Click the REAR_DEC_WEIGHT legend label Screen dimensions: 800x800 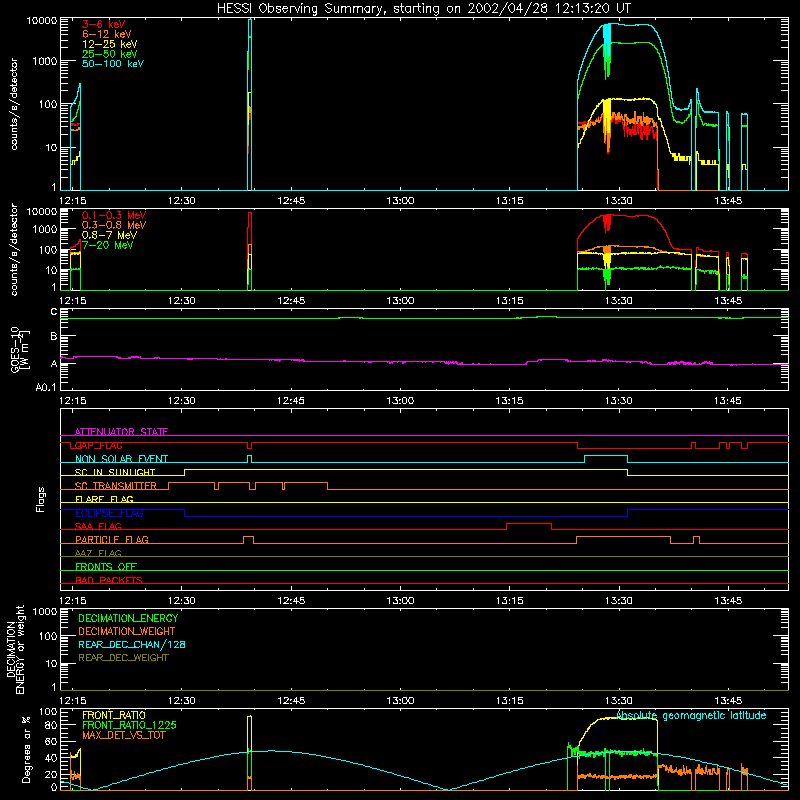click(123, 658)
